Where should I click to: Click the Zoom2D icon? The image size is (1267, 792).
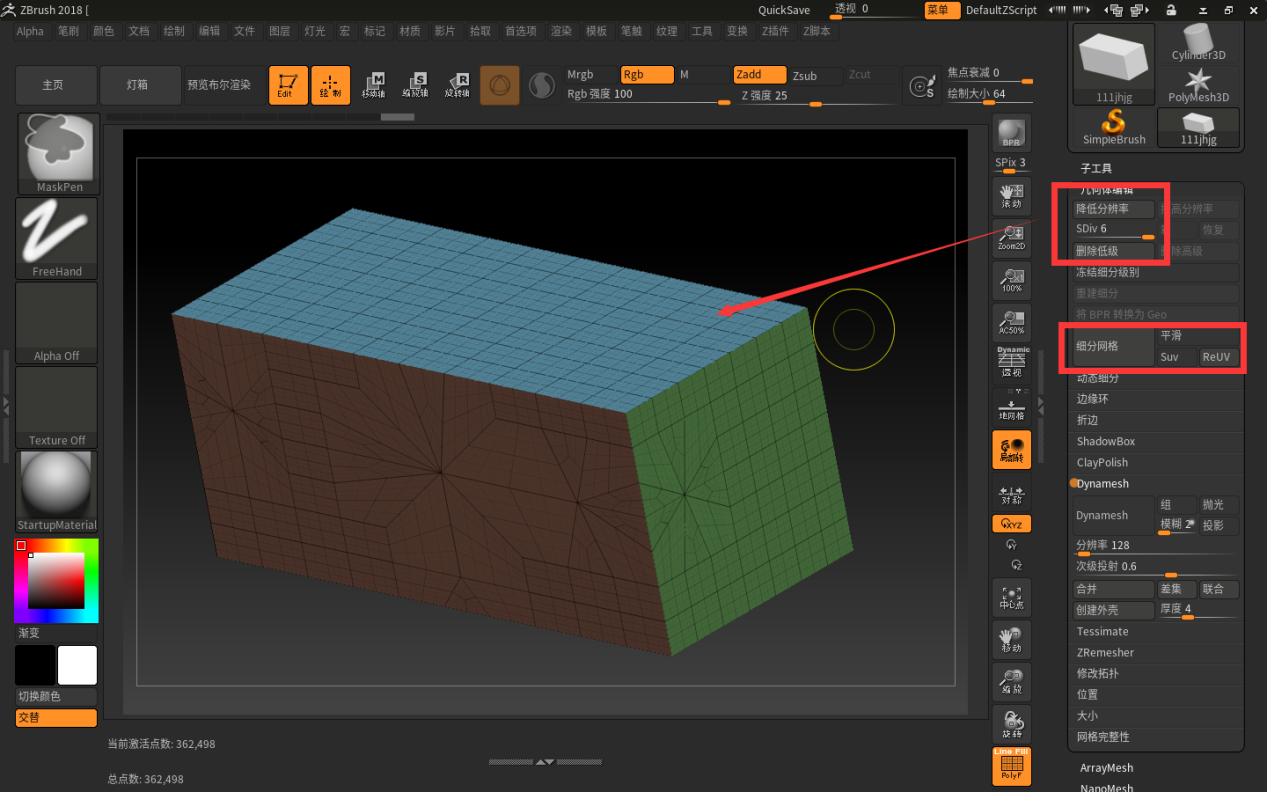(1011, 238)
